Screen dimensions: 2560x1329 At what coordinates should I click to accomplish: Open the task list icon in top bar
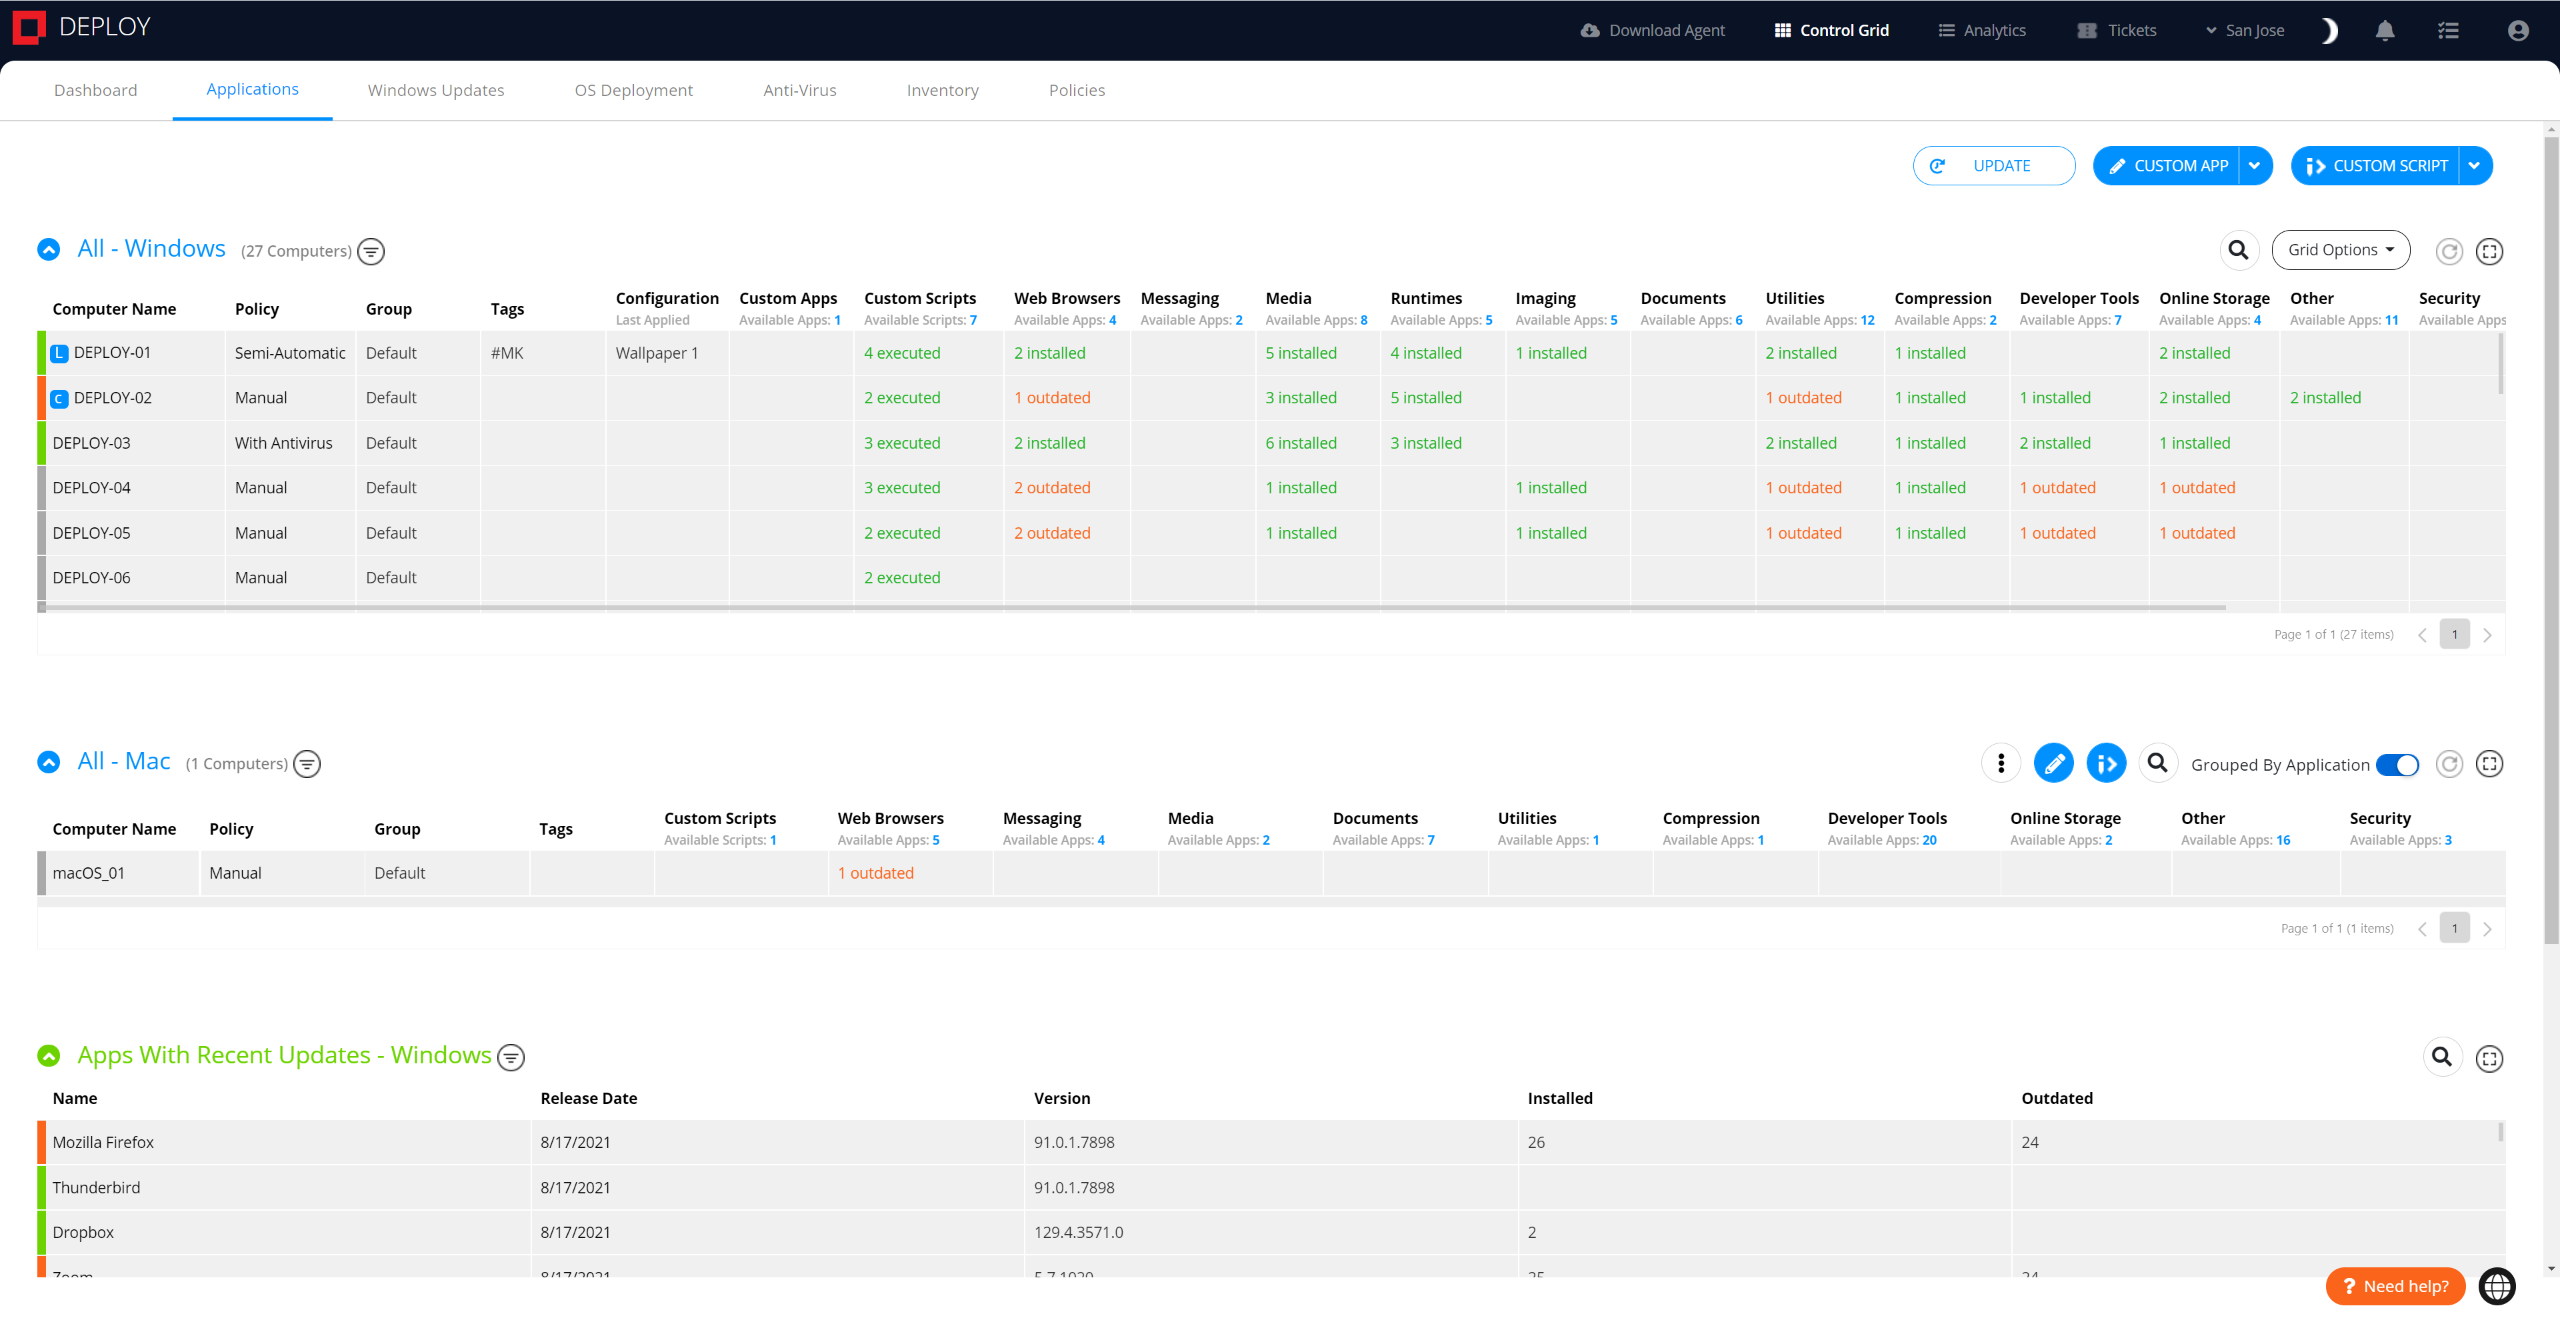(2448, 30)
